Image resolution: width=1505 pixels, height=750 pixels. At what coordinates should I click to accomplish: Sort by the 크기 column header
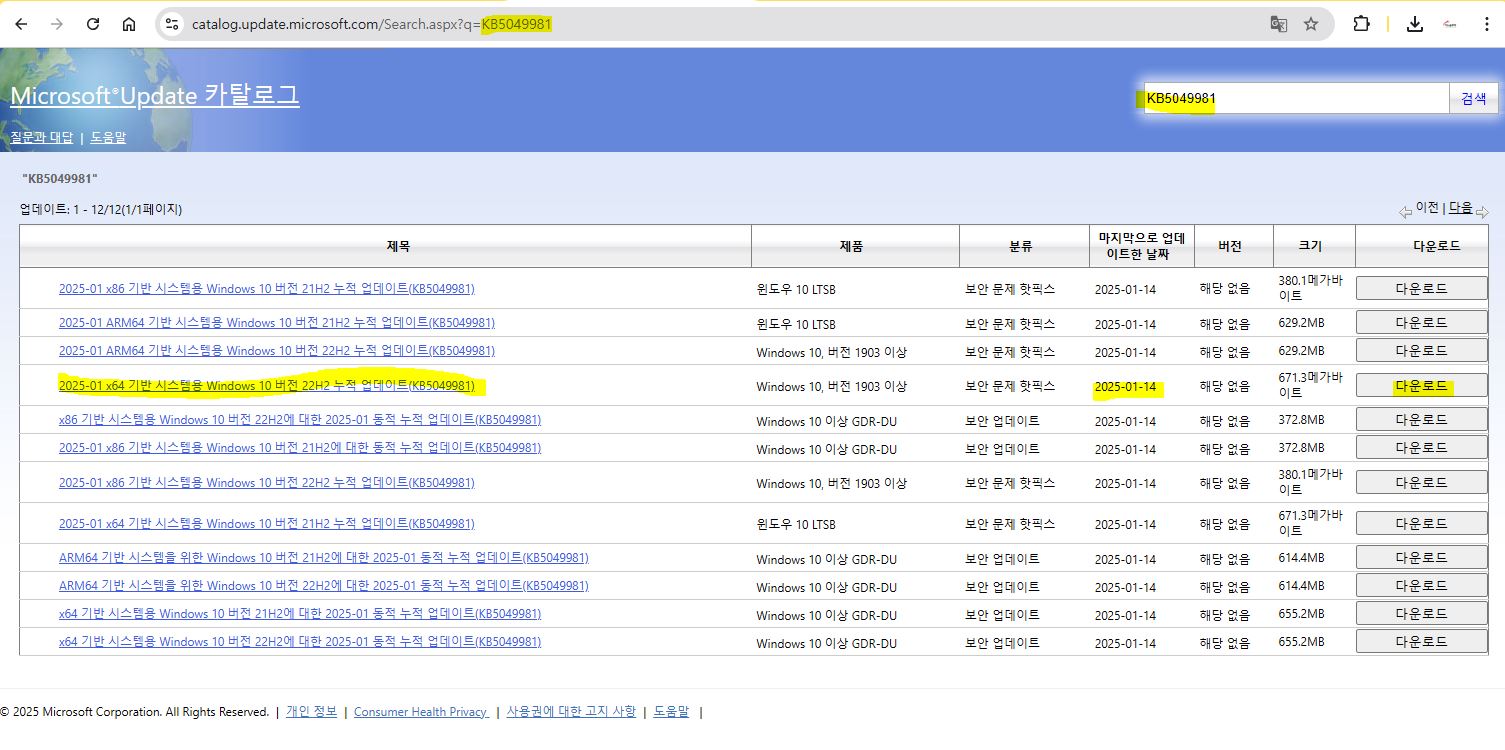[x=1310, y=246]
